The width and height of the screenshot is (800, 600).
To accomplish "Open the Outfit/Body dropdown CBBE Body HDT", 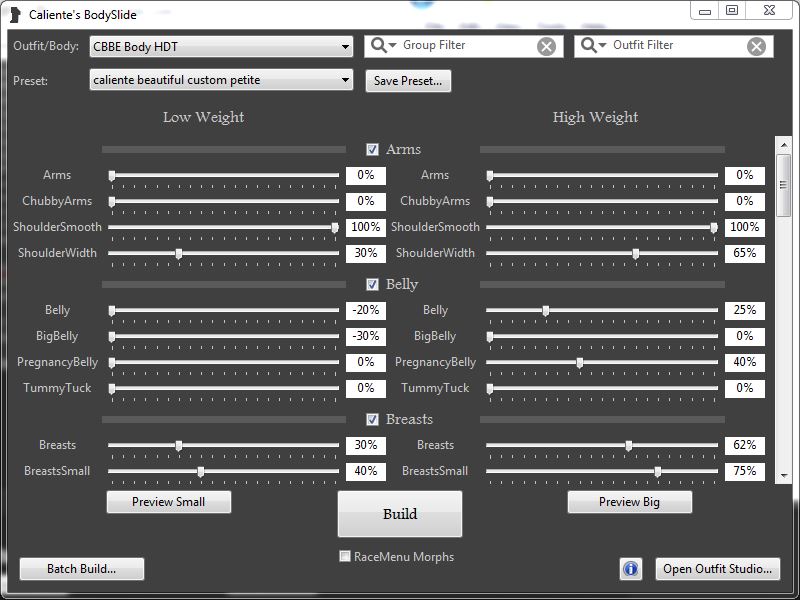I will point(221,47).
